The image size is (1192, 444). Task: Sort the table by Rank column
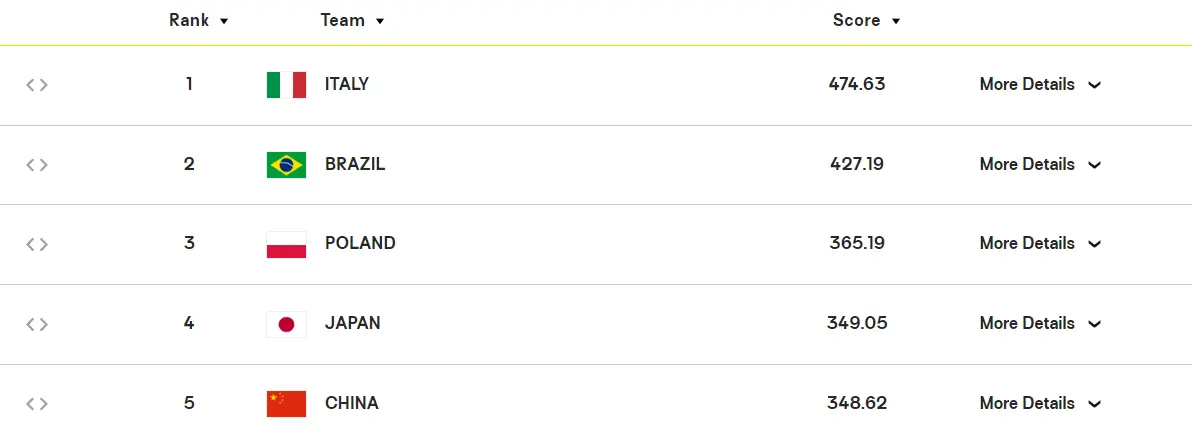[198, 20]
